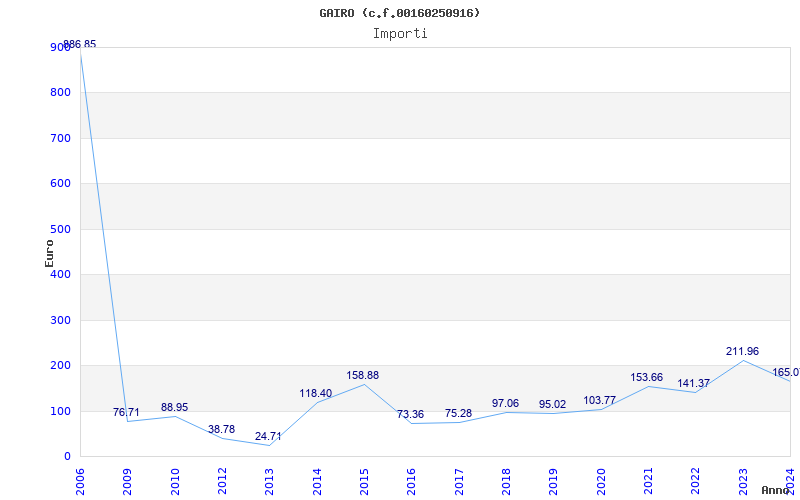Click the chart title GAIRO (c.f.00160250916)
Screen dimensions: 800x500
(400, 13)
